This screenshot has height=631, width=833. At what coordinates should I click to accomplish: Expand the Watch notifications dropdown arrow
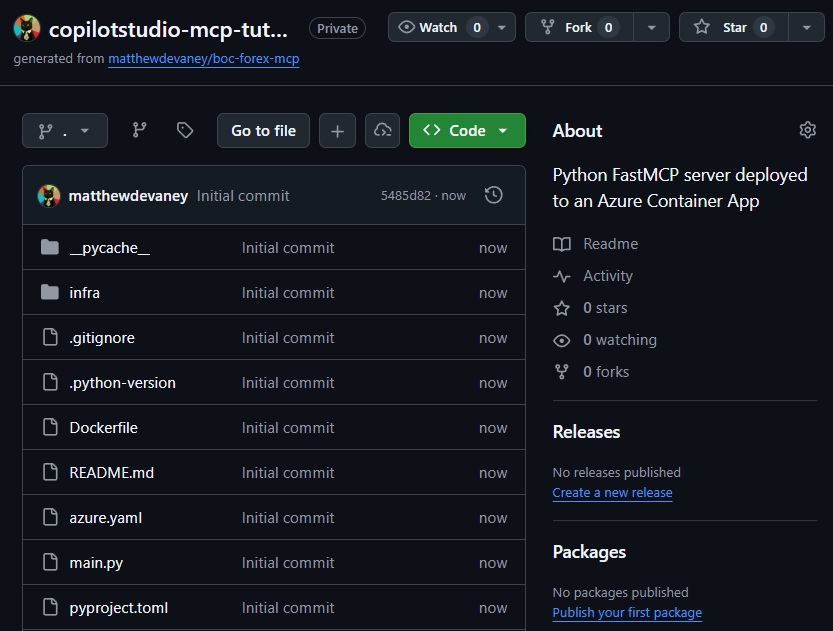tap(502, 27)
